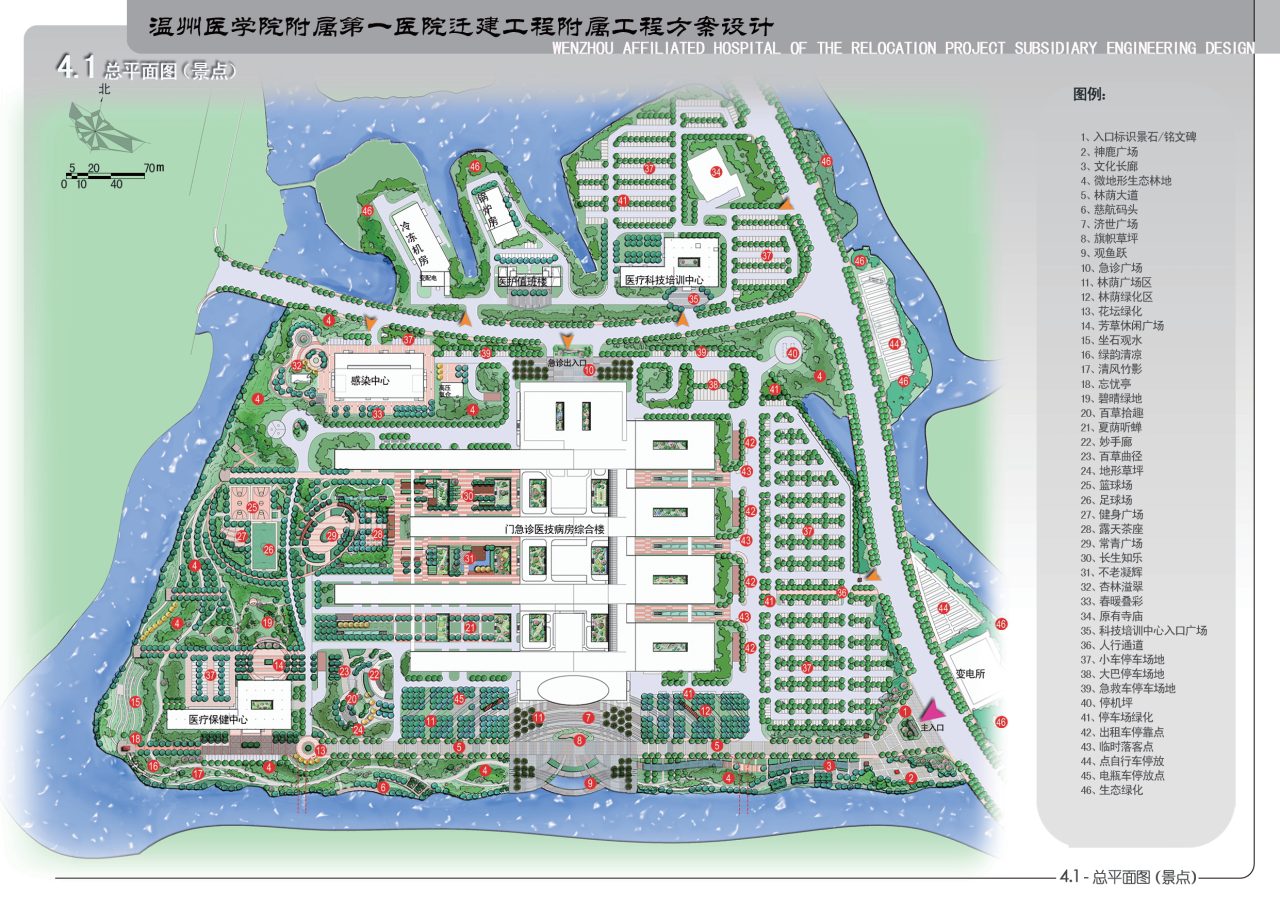Click the 变电所 label on the map
This screenshot has width=1280, height=905.
tap(970, 674)
